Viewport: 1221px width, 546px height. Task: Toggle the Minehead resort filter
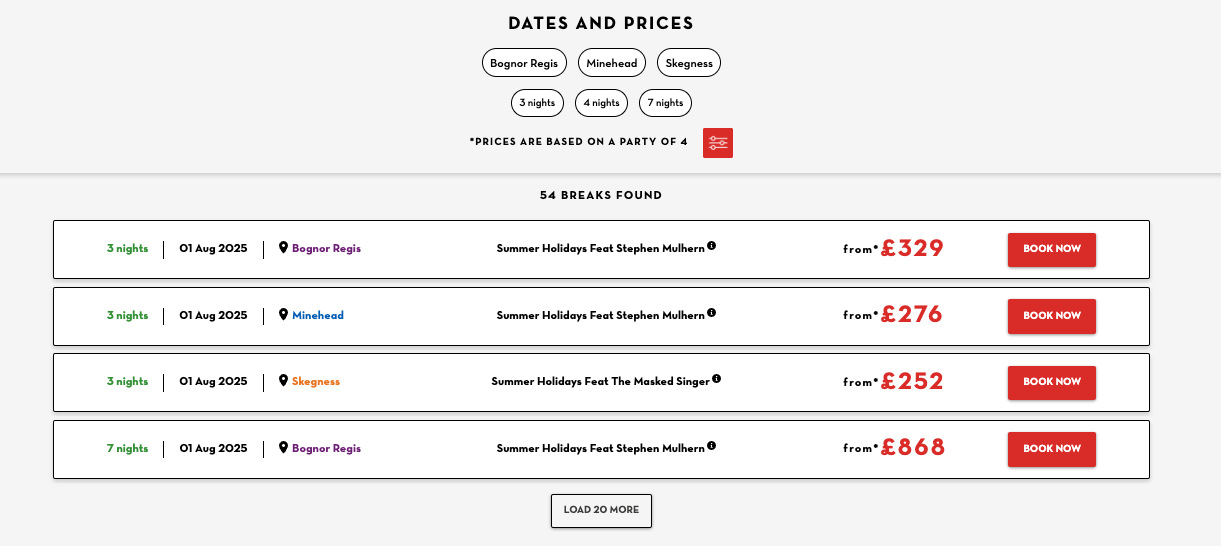pyautogui.click(x=612, y=63)
